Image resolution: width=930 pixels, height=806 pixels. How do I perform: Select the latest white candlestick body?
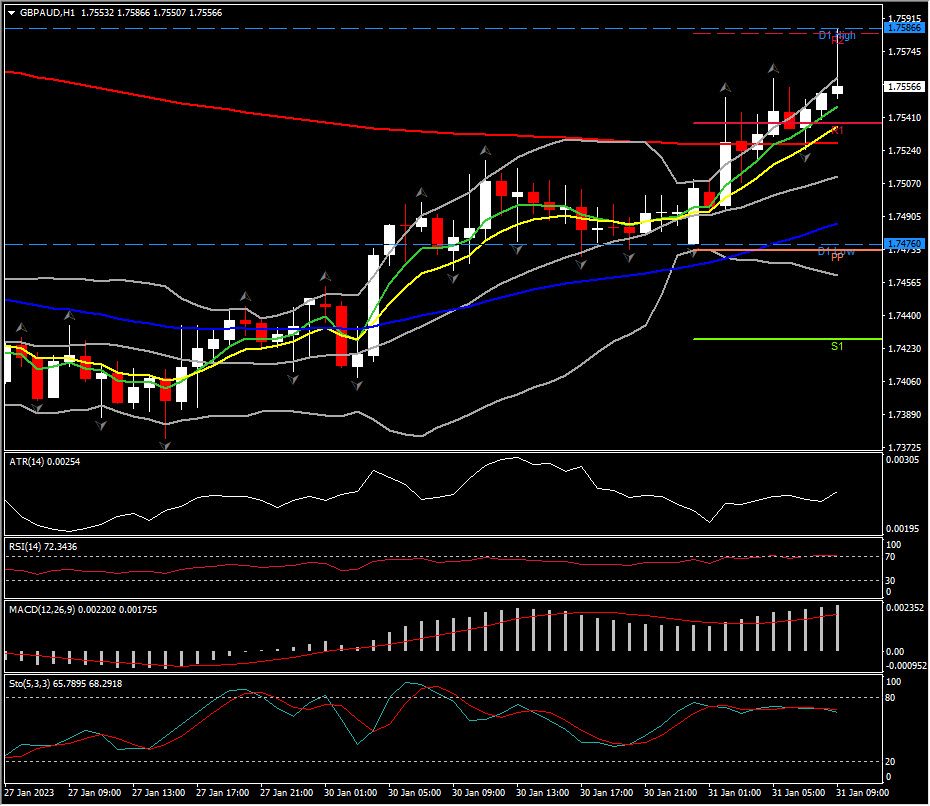coord(837,90)
